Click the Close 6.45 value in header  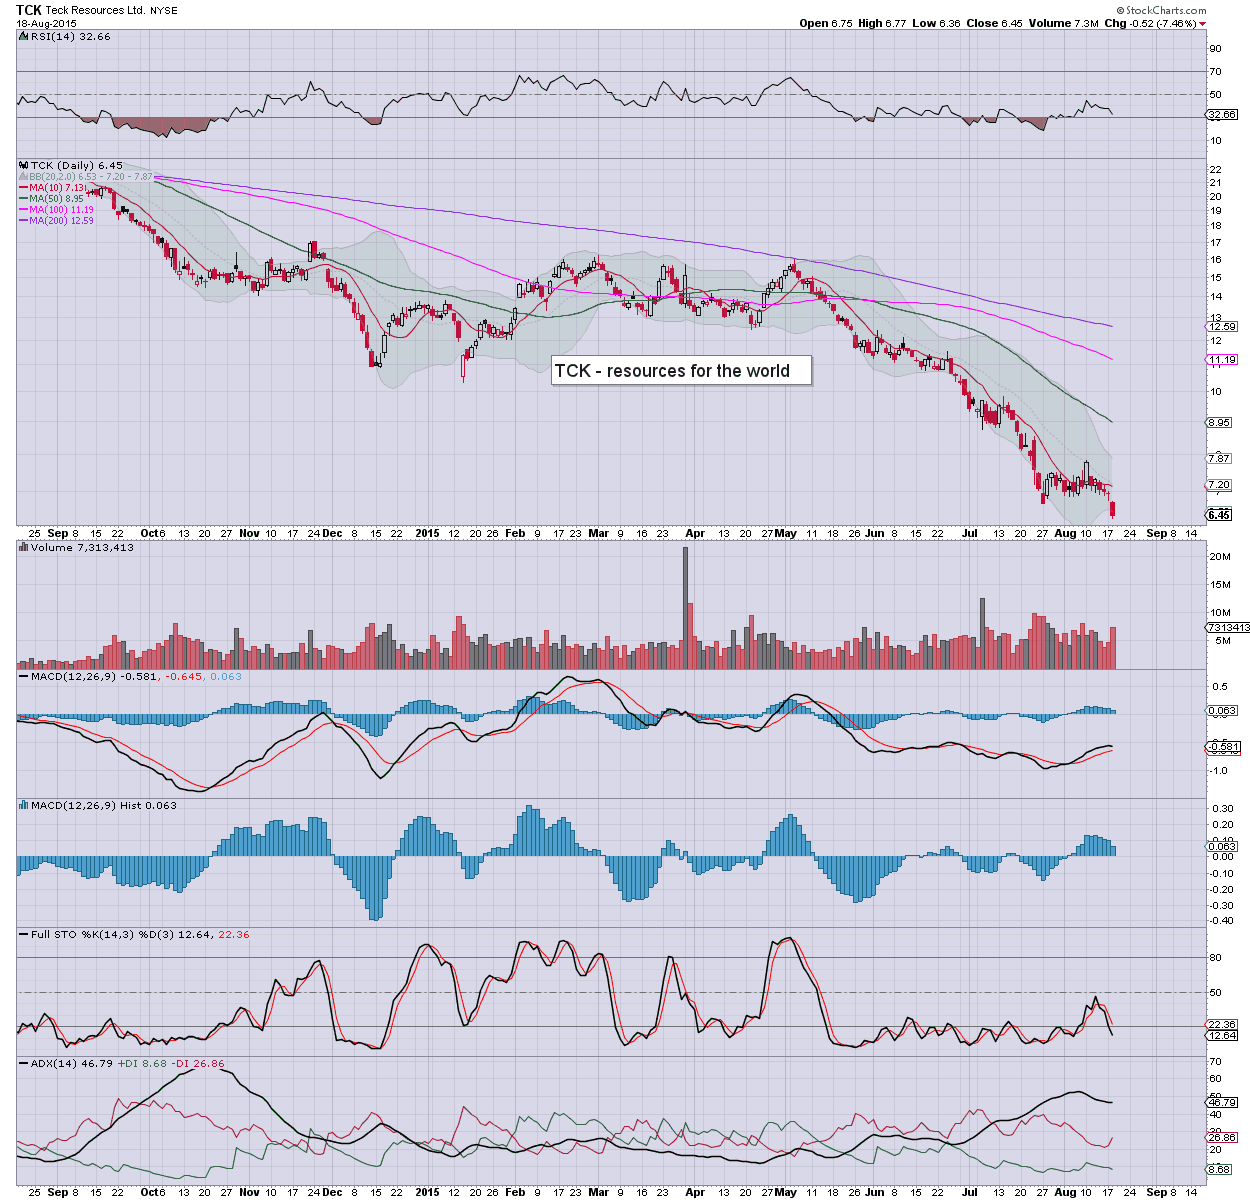994,23
